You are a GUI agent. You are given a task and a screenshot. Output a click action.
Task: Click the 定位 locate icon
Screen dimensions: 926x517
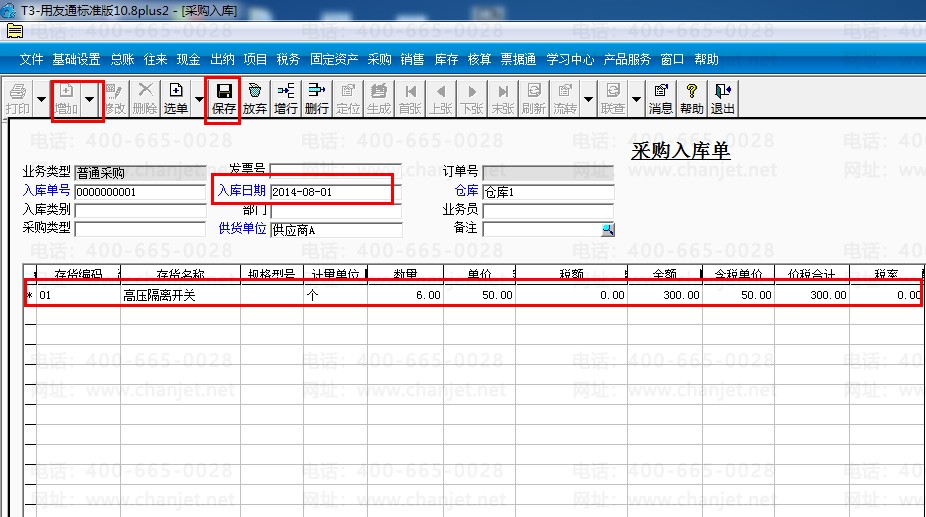[348, 98]
